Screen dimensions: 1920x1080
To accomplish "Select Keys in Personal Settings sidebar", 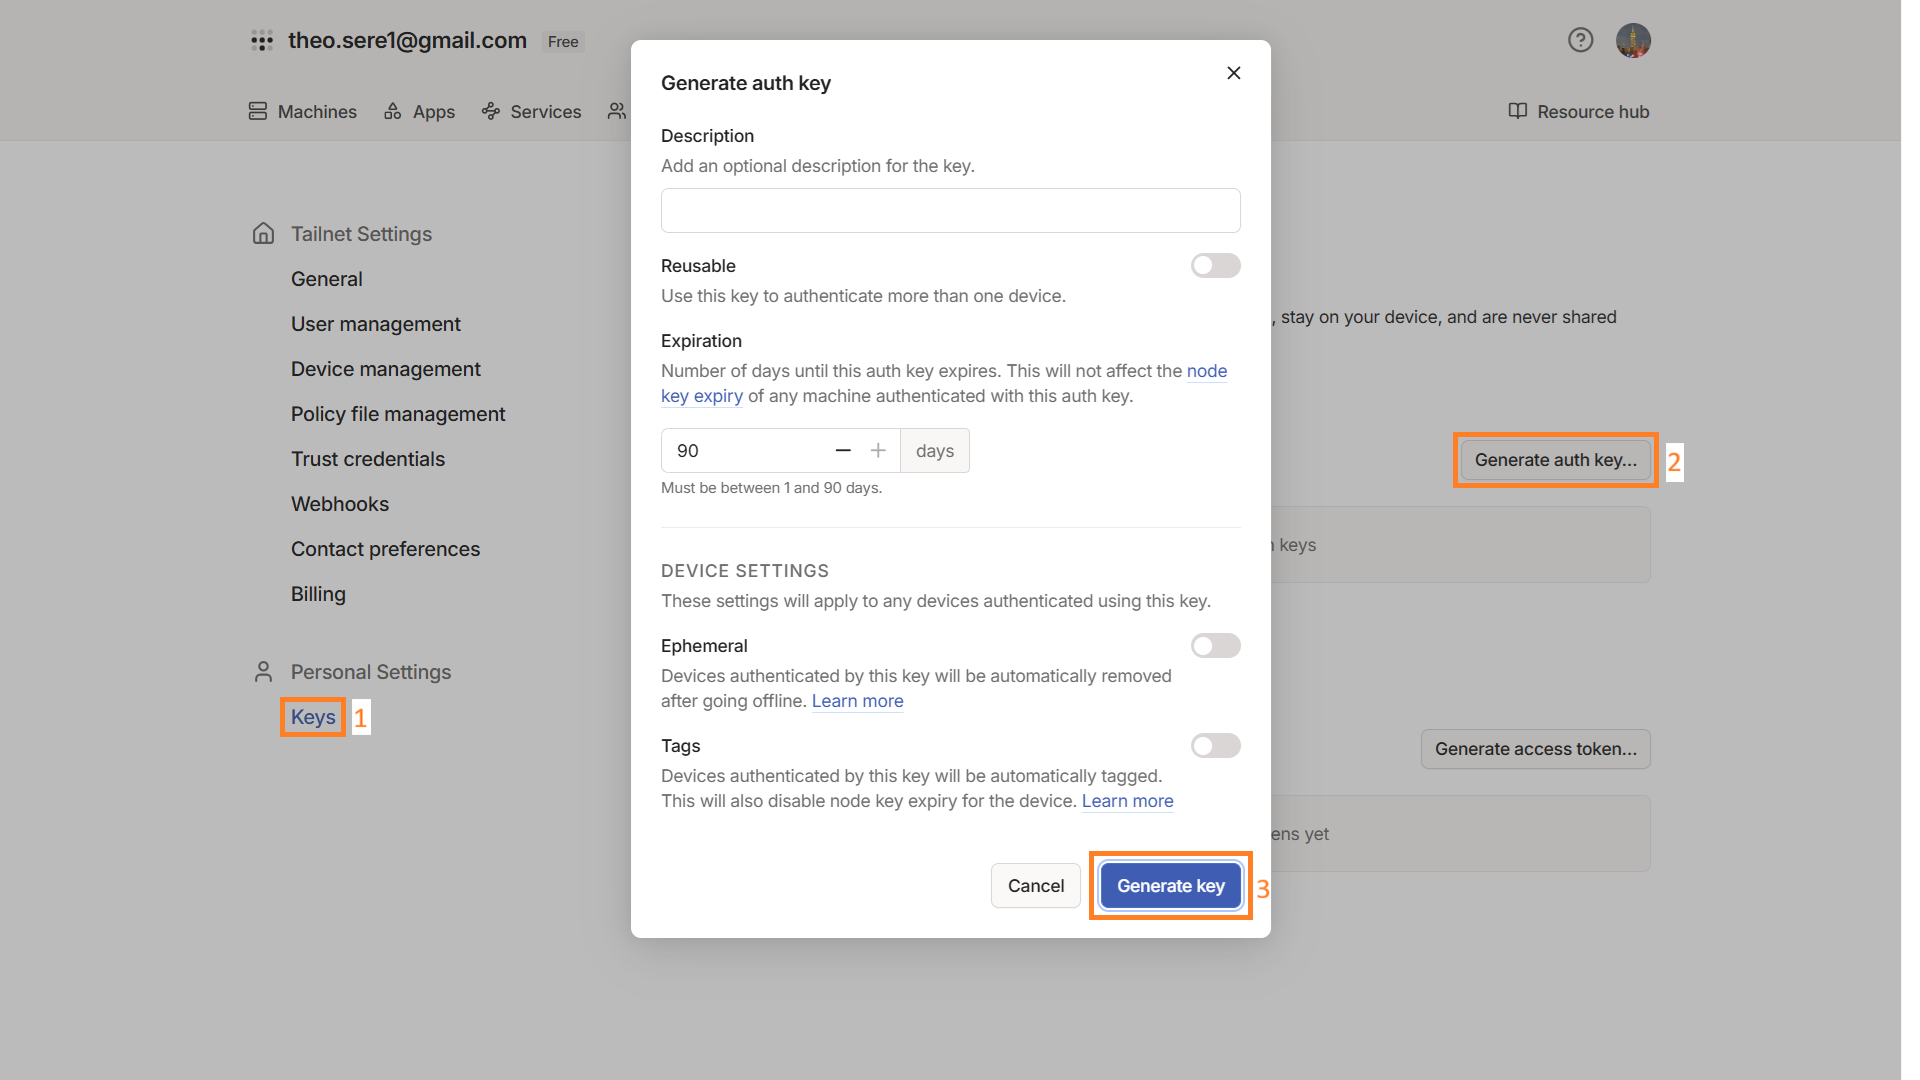I will [313, 717].
